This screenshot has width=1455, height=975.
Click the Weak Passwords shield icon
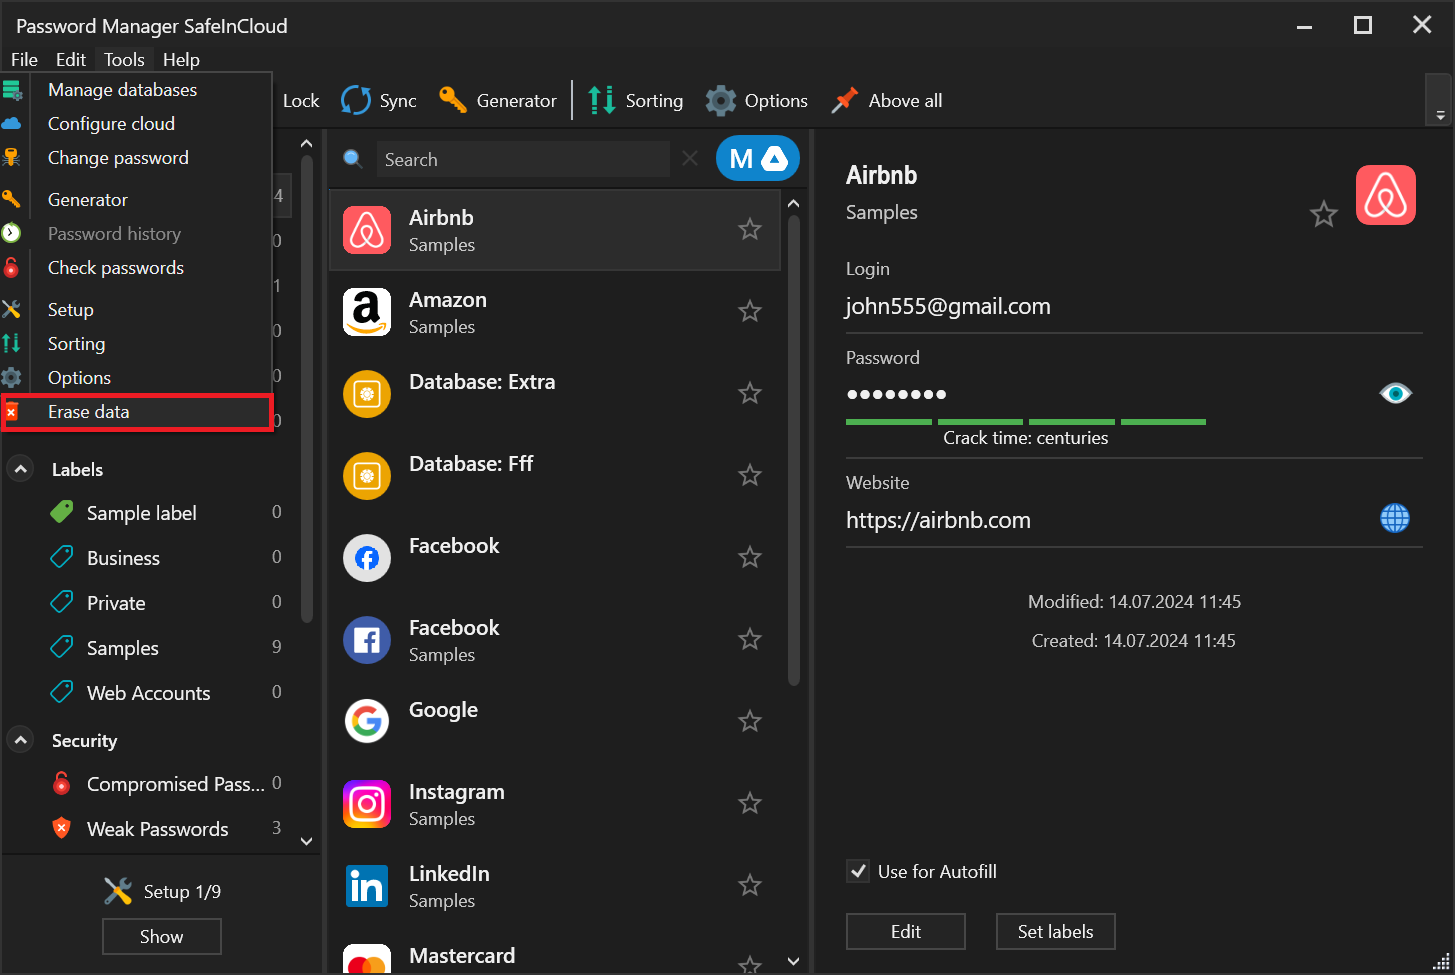tap(62, 829)
